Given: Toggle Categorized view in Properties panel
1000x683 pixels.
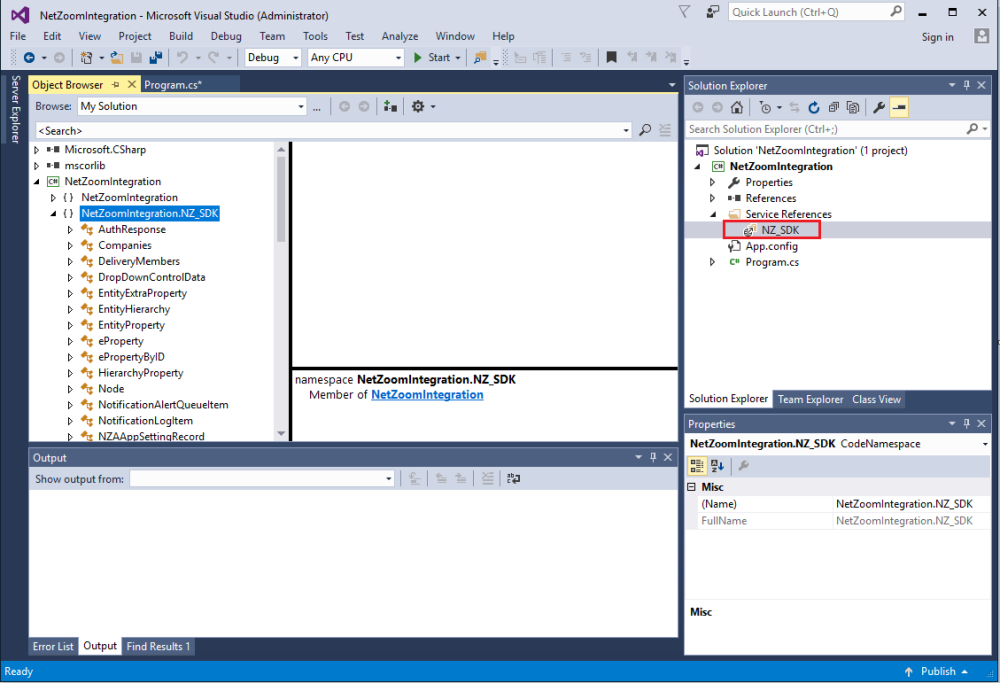Looking at the screenshot, I should click(697, 466).
